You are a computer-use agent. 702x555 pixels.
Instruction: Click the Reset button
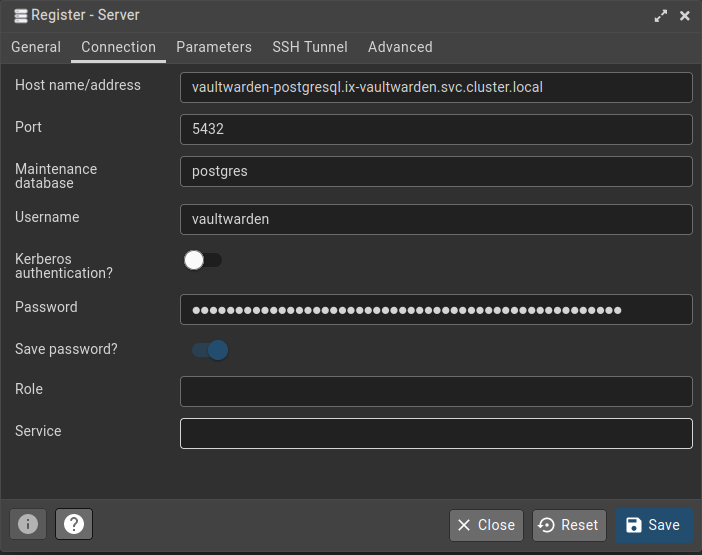click(569, 525)
